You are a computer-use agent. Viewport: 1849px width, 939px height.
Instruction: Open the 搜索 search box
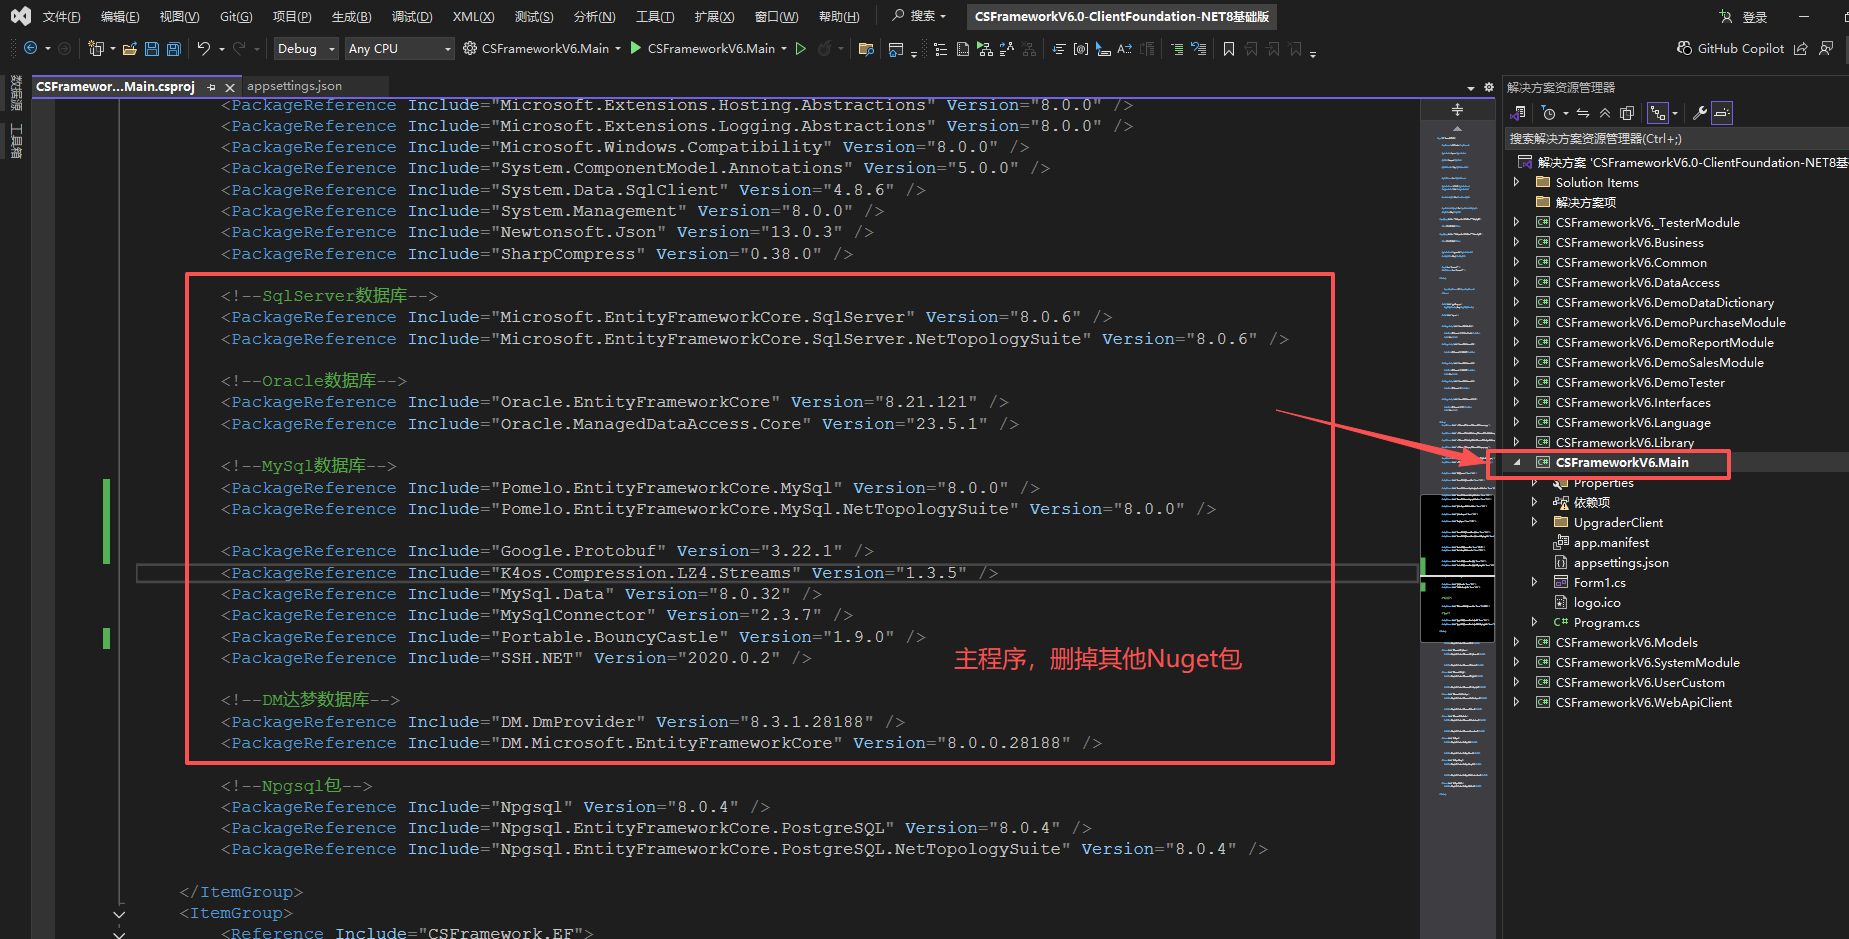(x=918, y=15)
